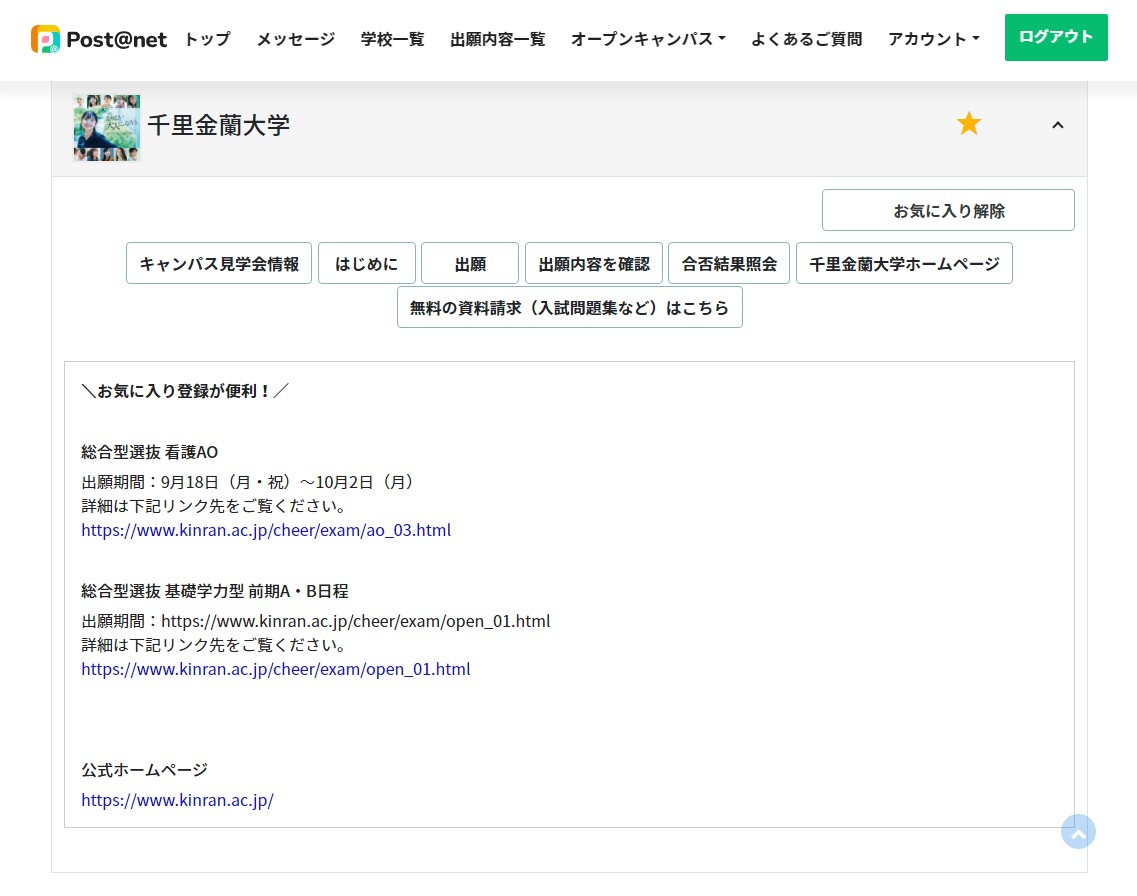Click the 公式ホームページ label
This screenshot has width=1137, height=896.
coord(144,770)
